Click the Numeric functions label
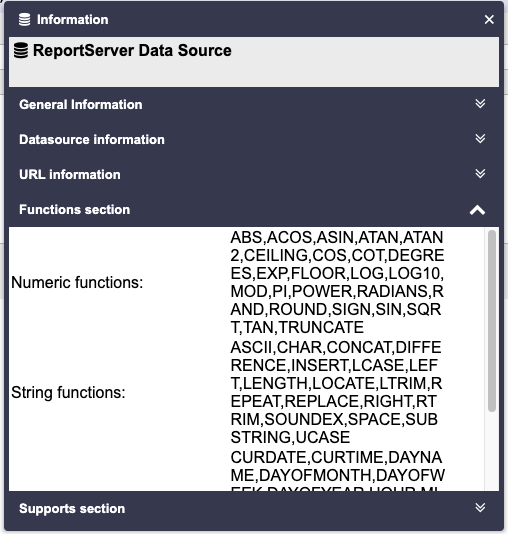Screen dimensions: 508x537 coord(77,283)
